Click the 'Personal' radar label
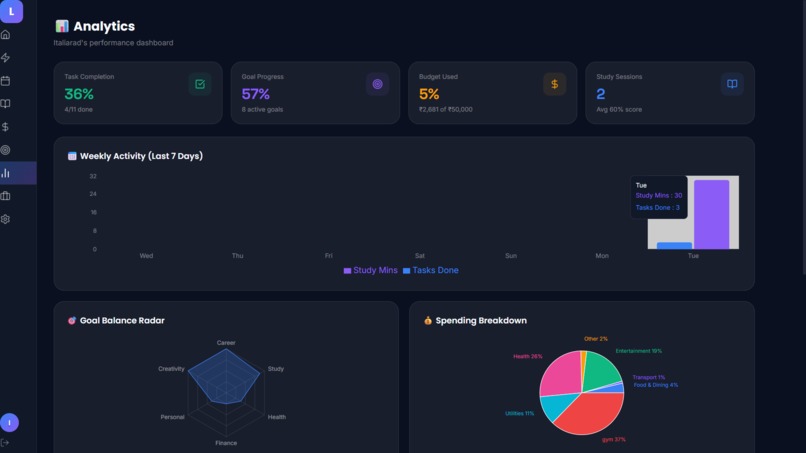This screenshot has width=806, height=453. 172,417
